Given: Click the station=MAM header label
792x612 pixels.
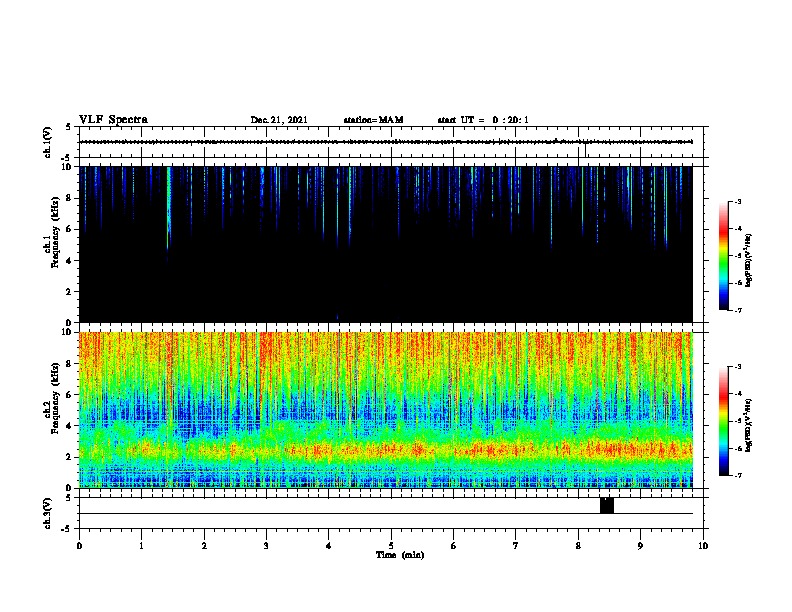Looking at the screenshot, I should click(373, 120).
